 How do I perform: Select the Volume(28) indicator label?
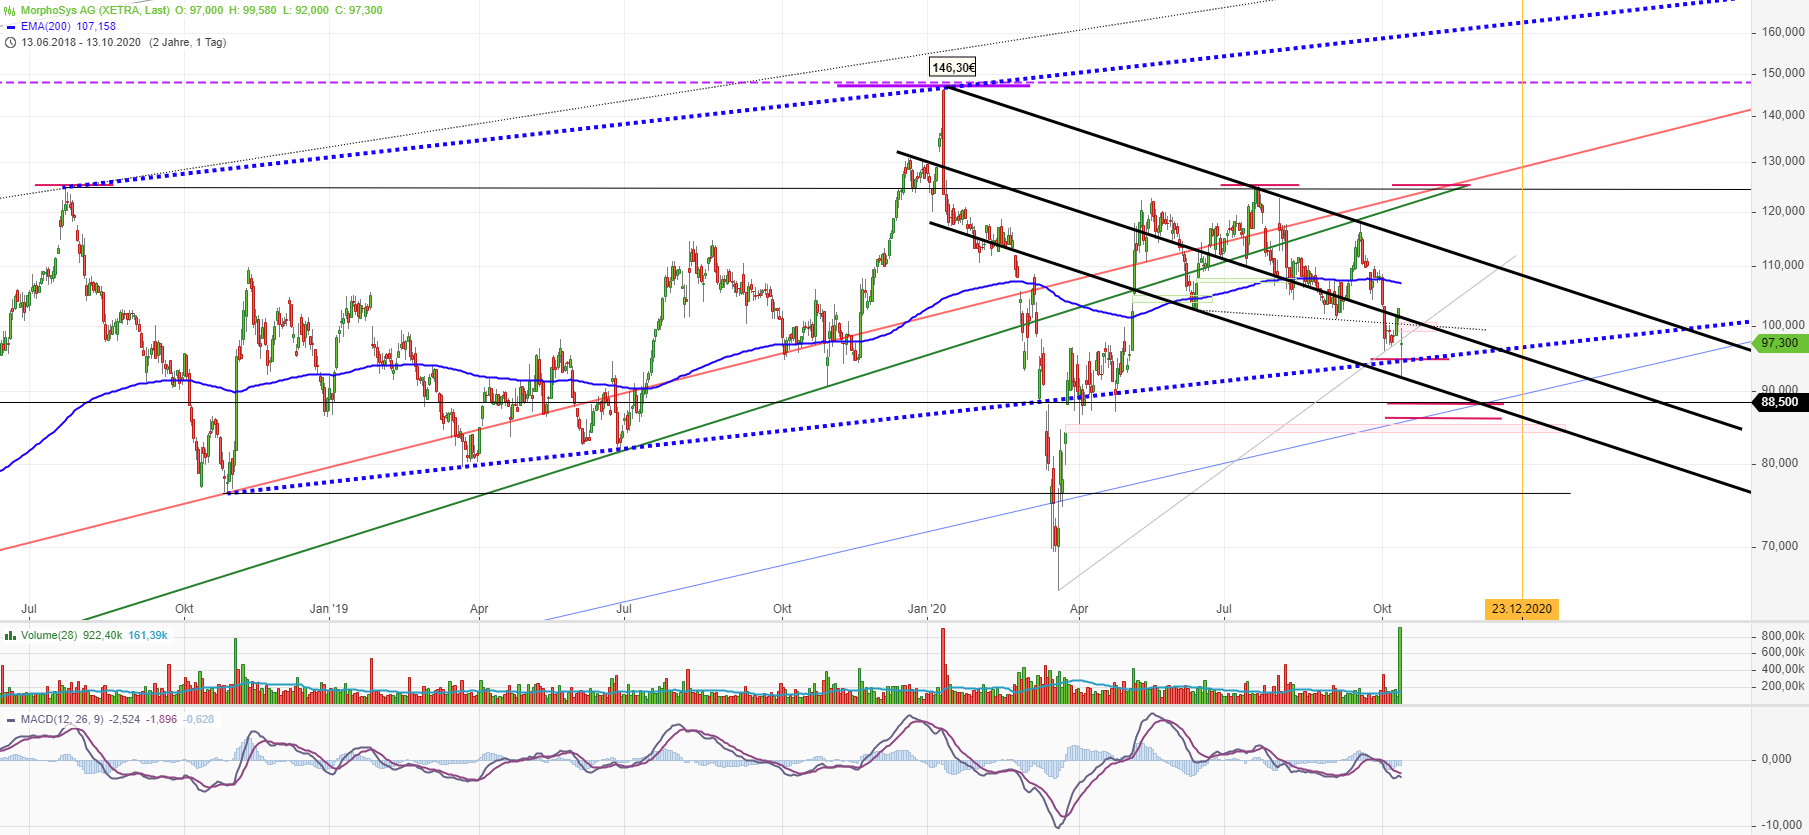tap(49, 635)
